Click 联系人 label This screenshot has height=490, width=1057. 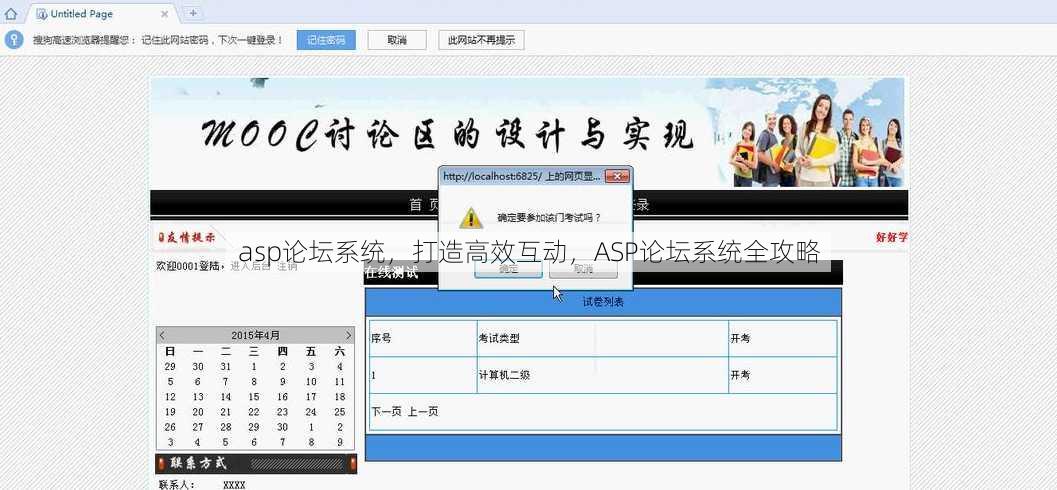pos(177,485)
